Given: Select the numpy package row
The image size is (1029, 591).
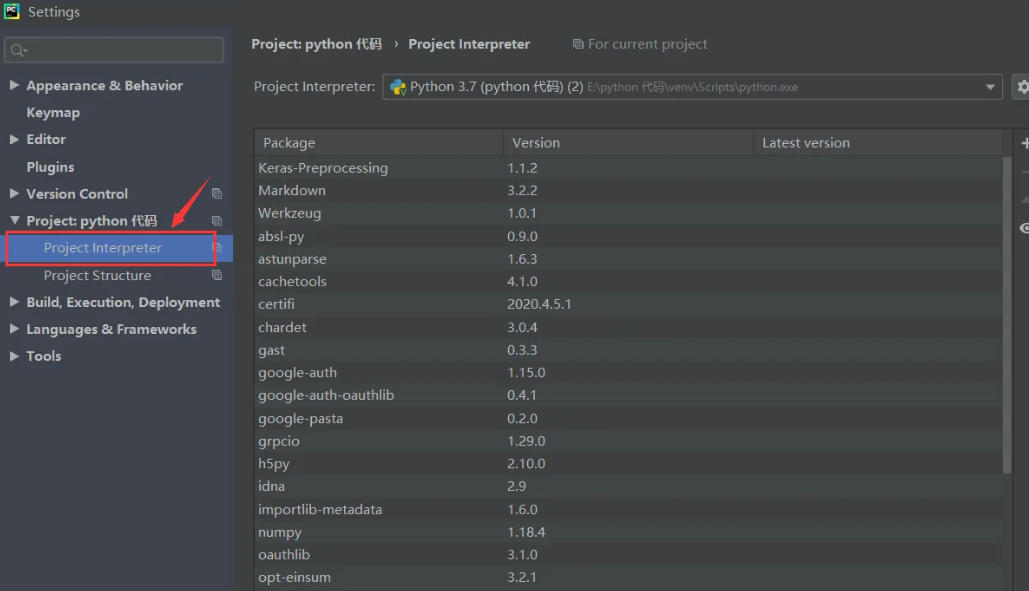Looking at the screenshot, I should (x=400, y=532).
